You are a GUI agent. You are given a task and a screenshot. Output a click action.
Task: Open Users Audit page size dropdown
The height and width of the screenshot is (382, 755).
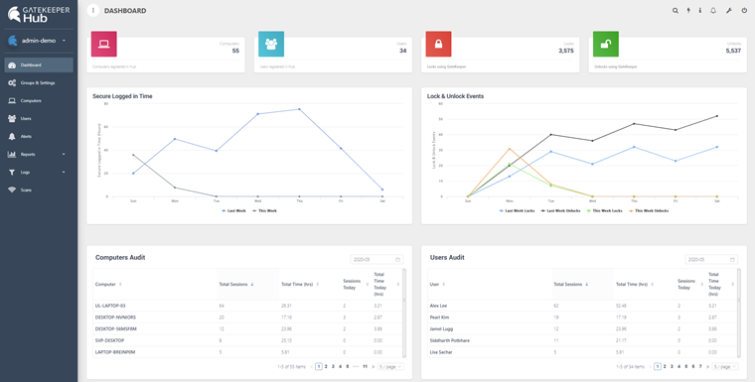click(x=725, y=367)
